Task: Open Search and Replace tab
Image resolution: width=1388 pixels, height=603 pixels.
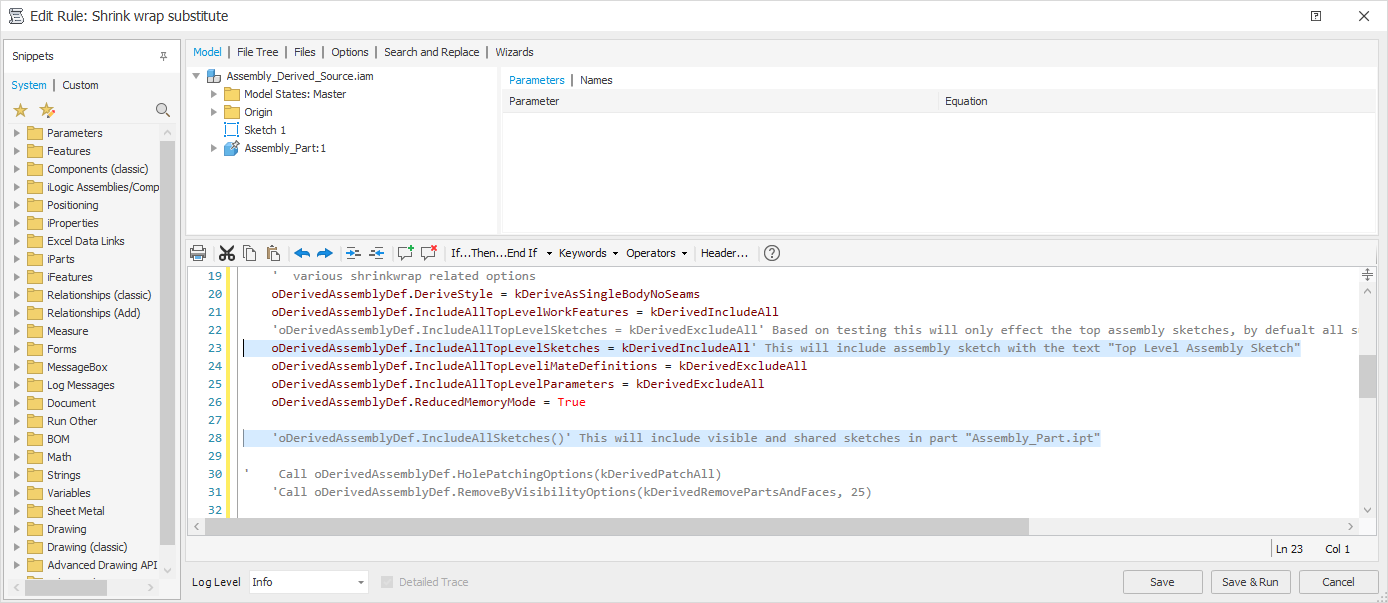Action: coord(431,52)
